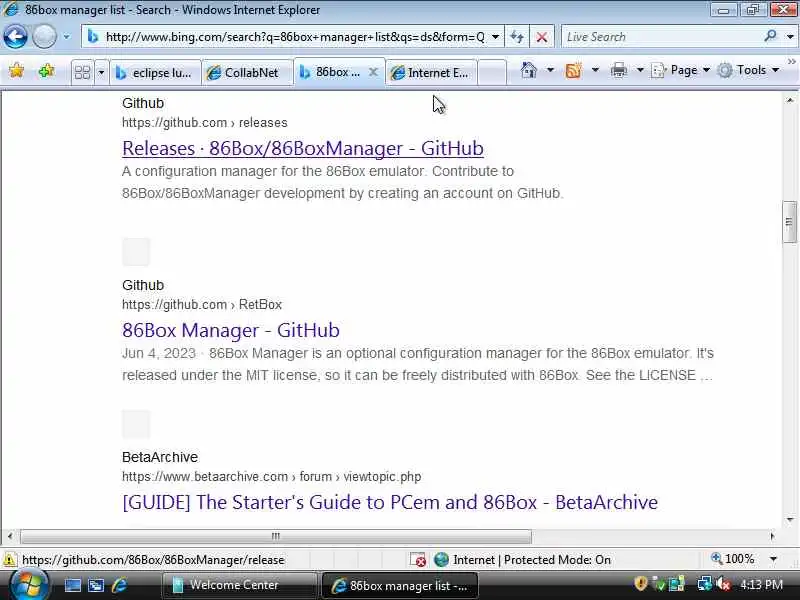Click the browser Back button
800x600 pixels.
point(15,37)
